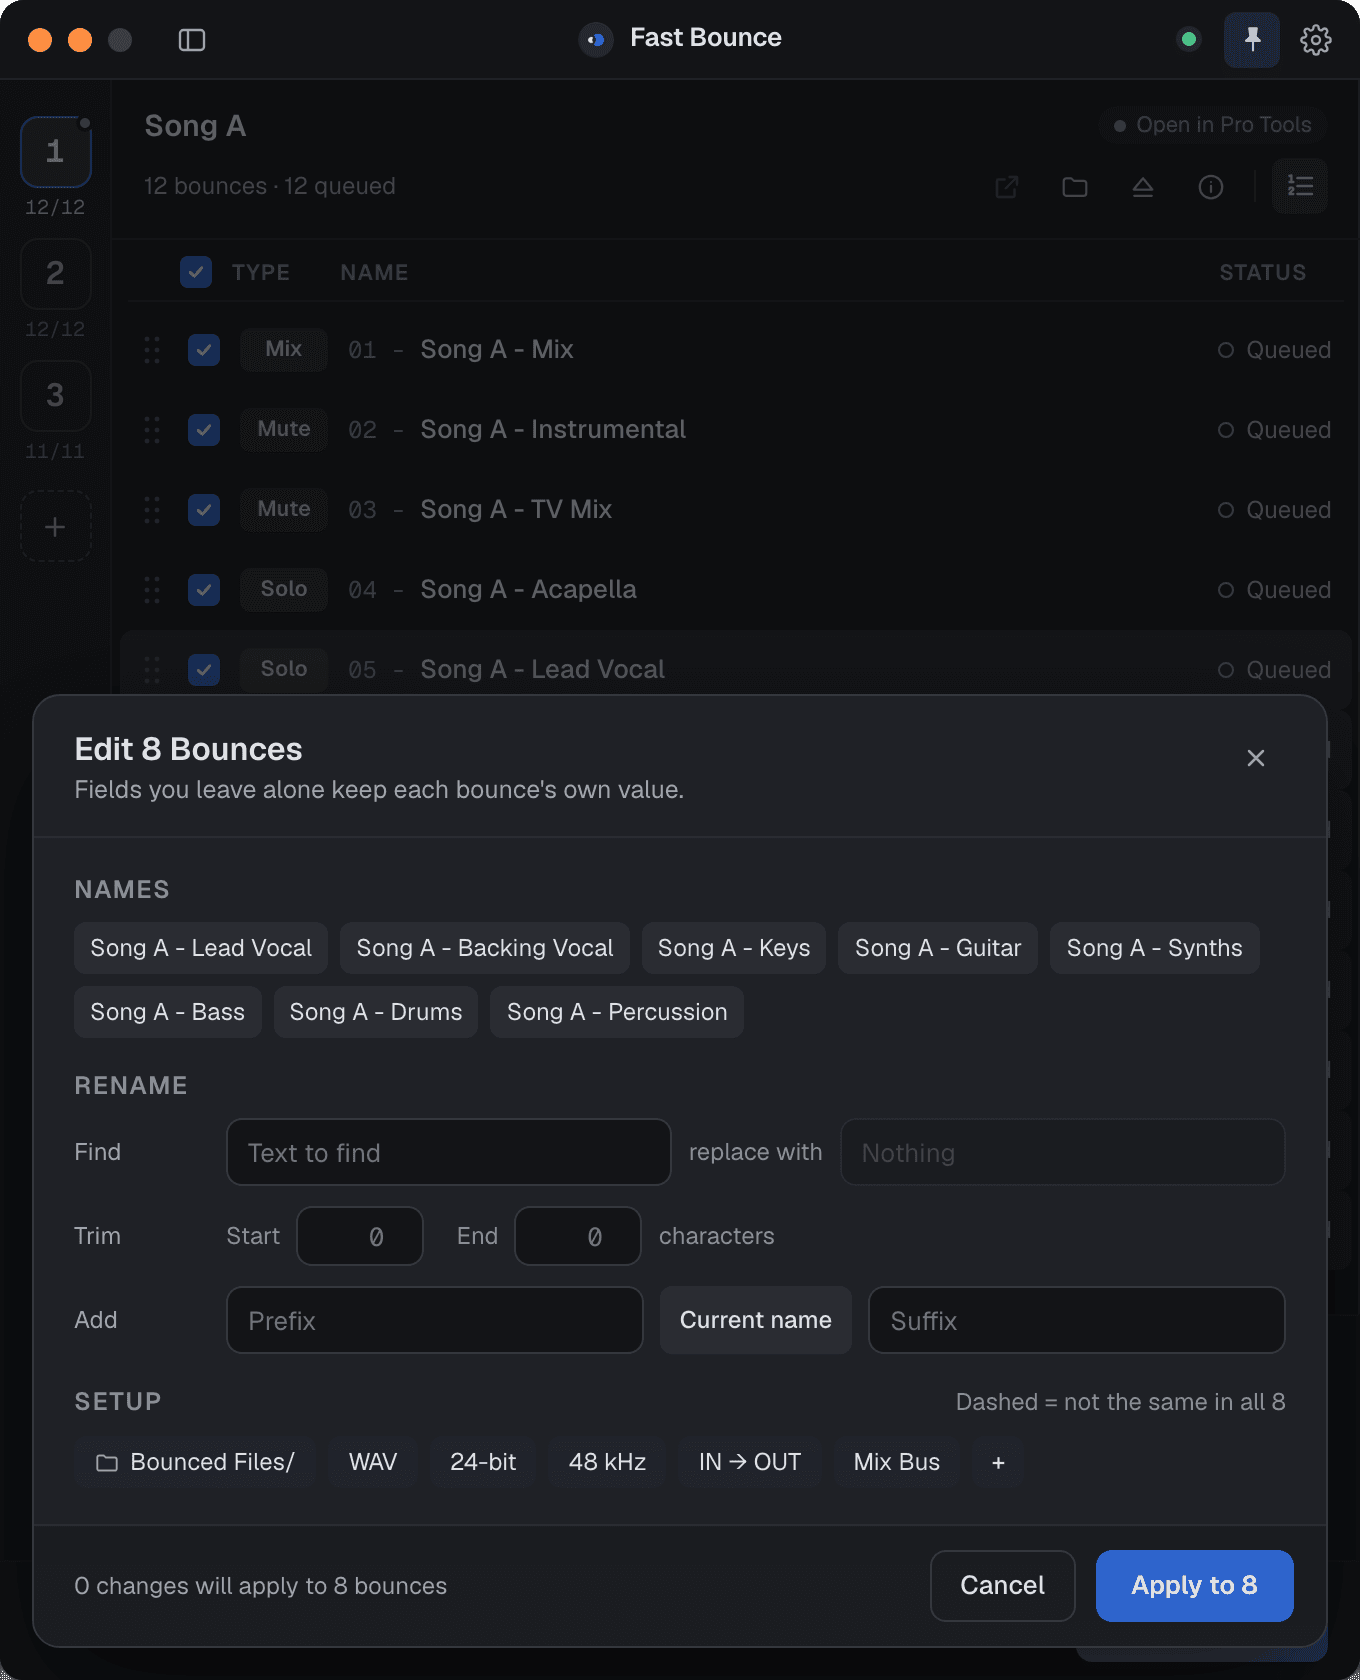Click drag handle of Instrumental row
This screenshot has width=1360, height=1680.
[152, 430]
